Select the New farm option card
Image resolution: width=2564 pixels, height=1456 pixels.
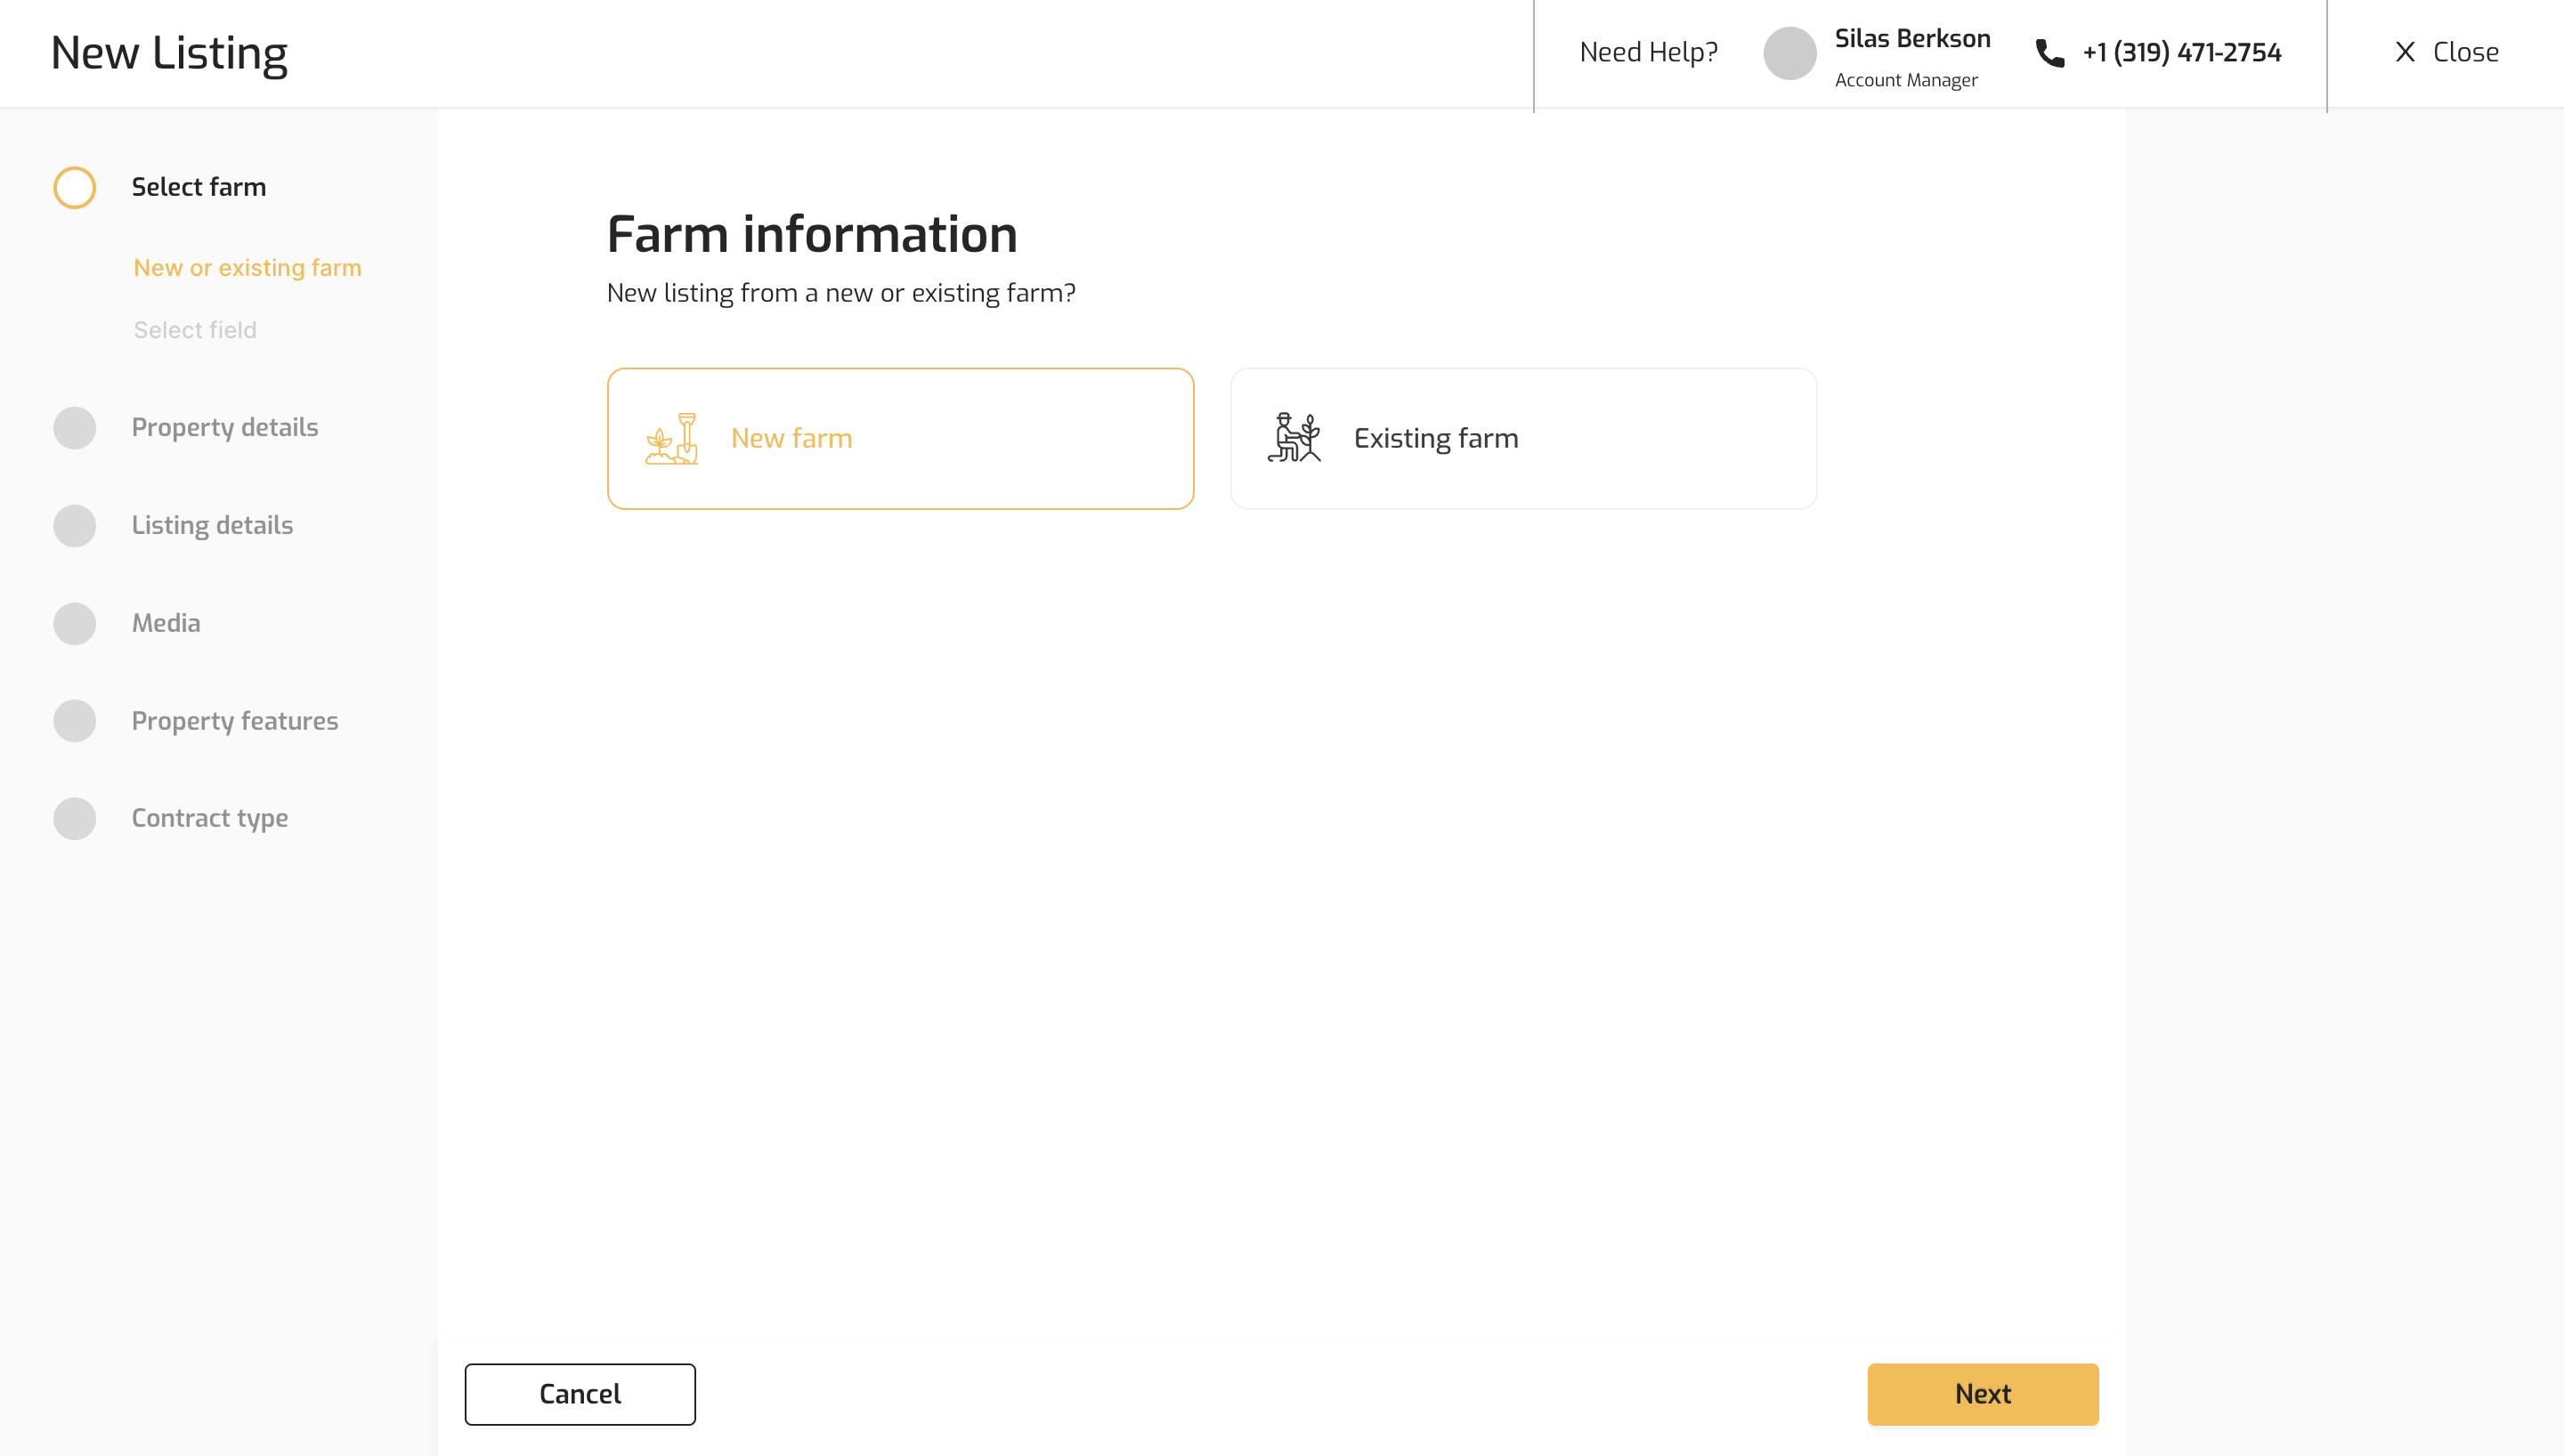point(900,438)
